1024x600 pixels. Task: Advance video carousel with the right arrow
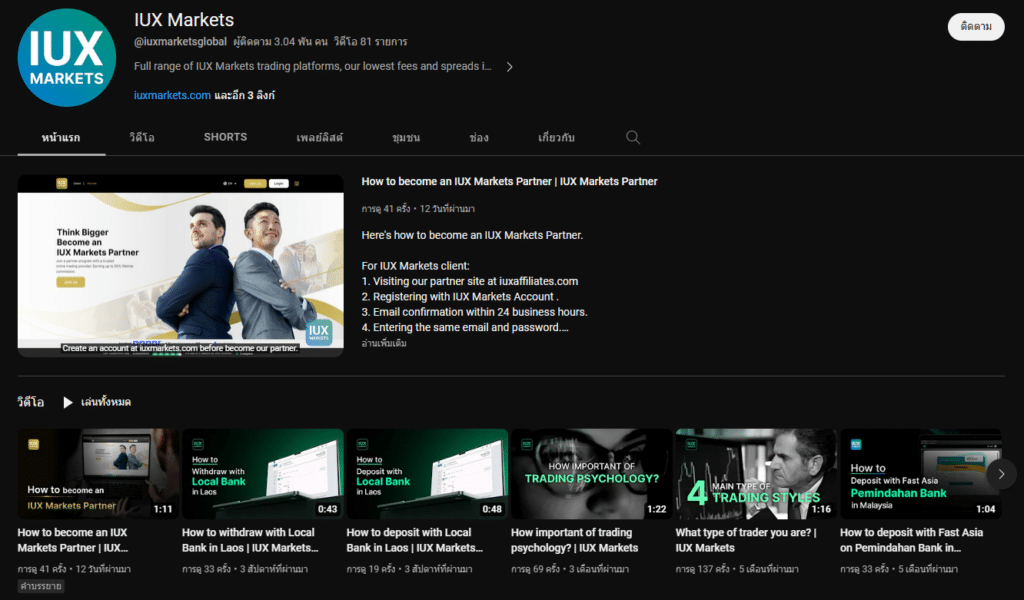pyautogui.click(x=1001, y=474)
